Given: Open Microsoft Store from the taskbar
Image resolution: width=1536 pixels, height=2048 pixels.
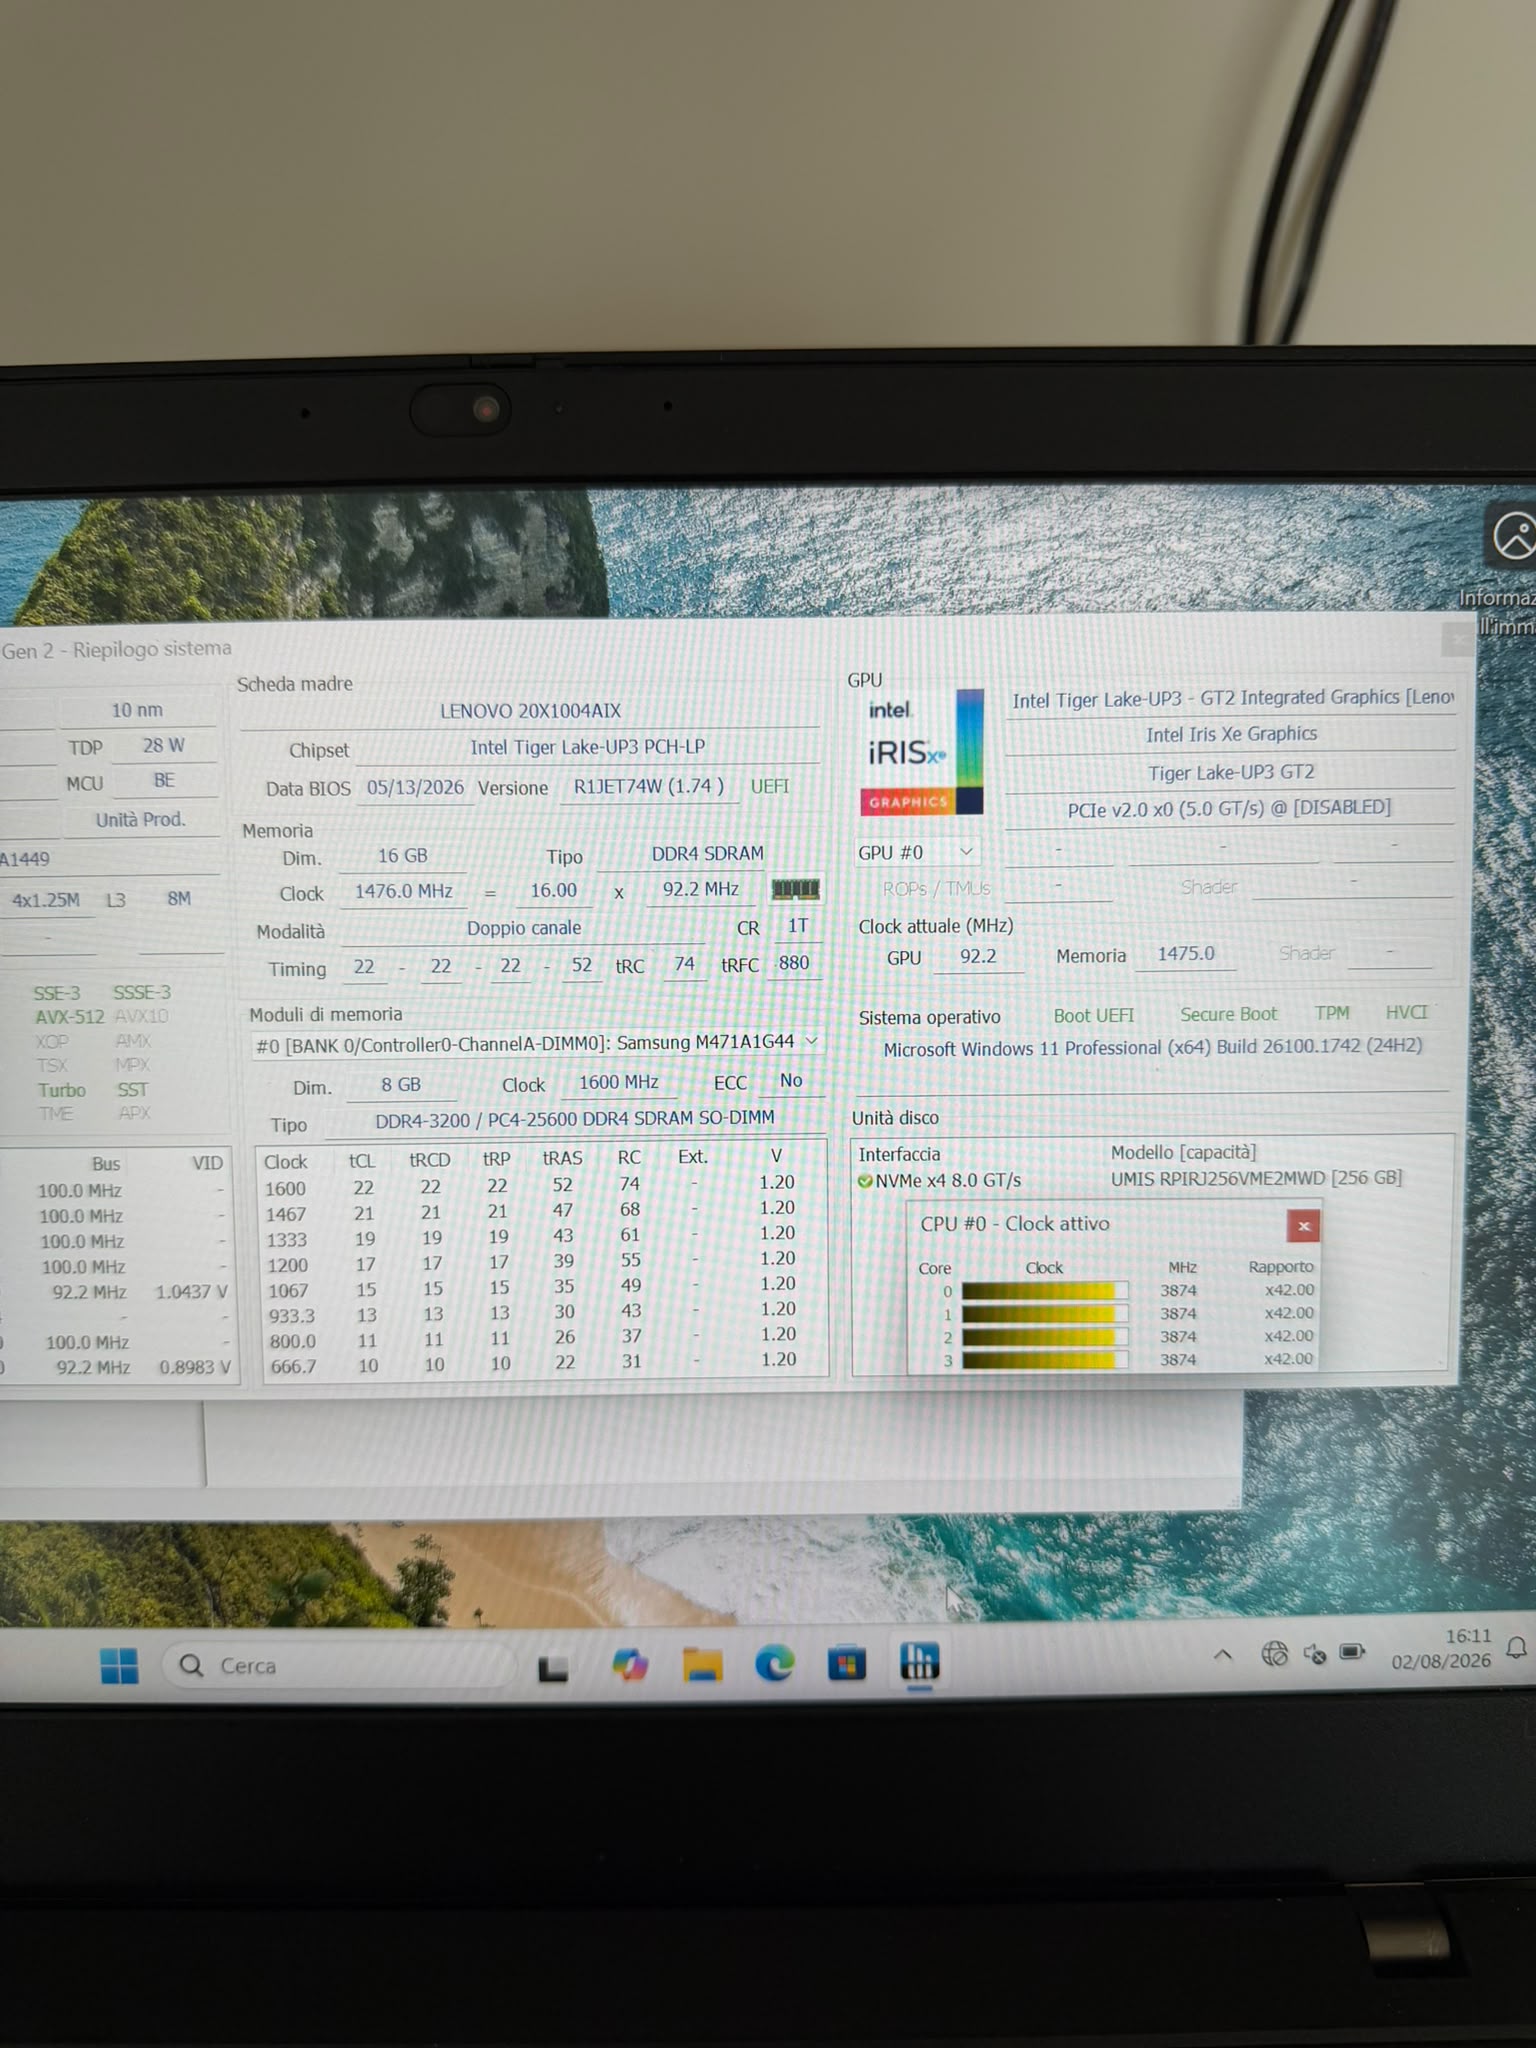Looking at the screenshot, I should pos(847,1664).
